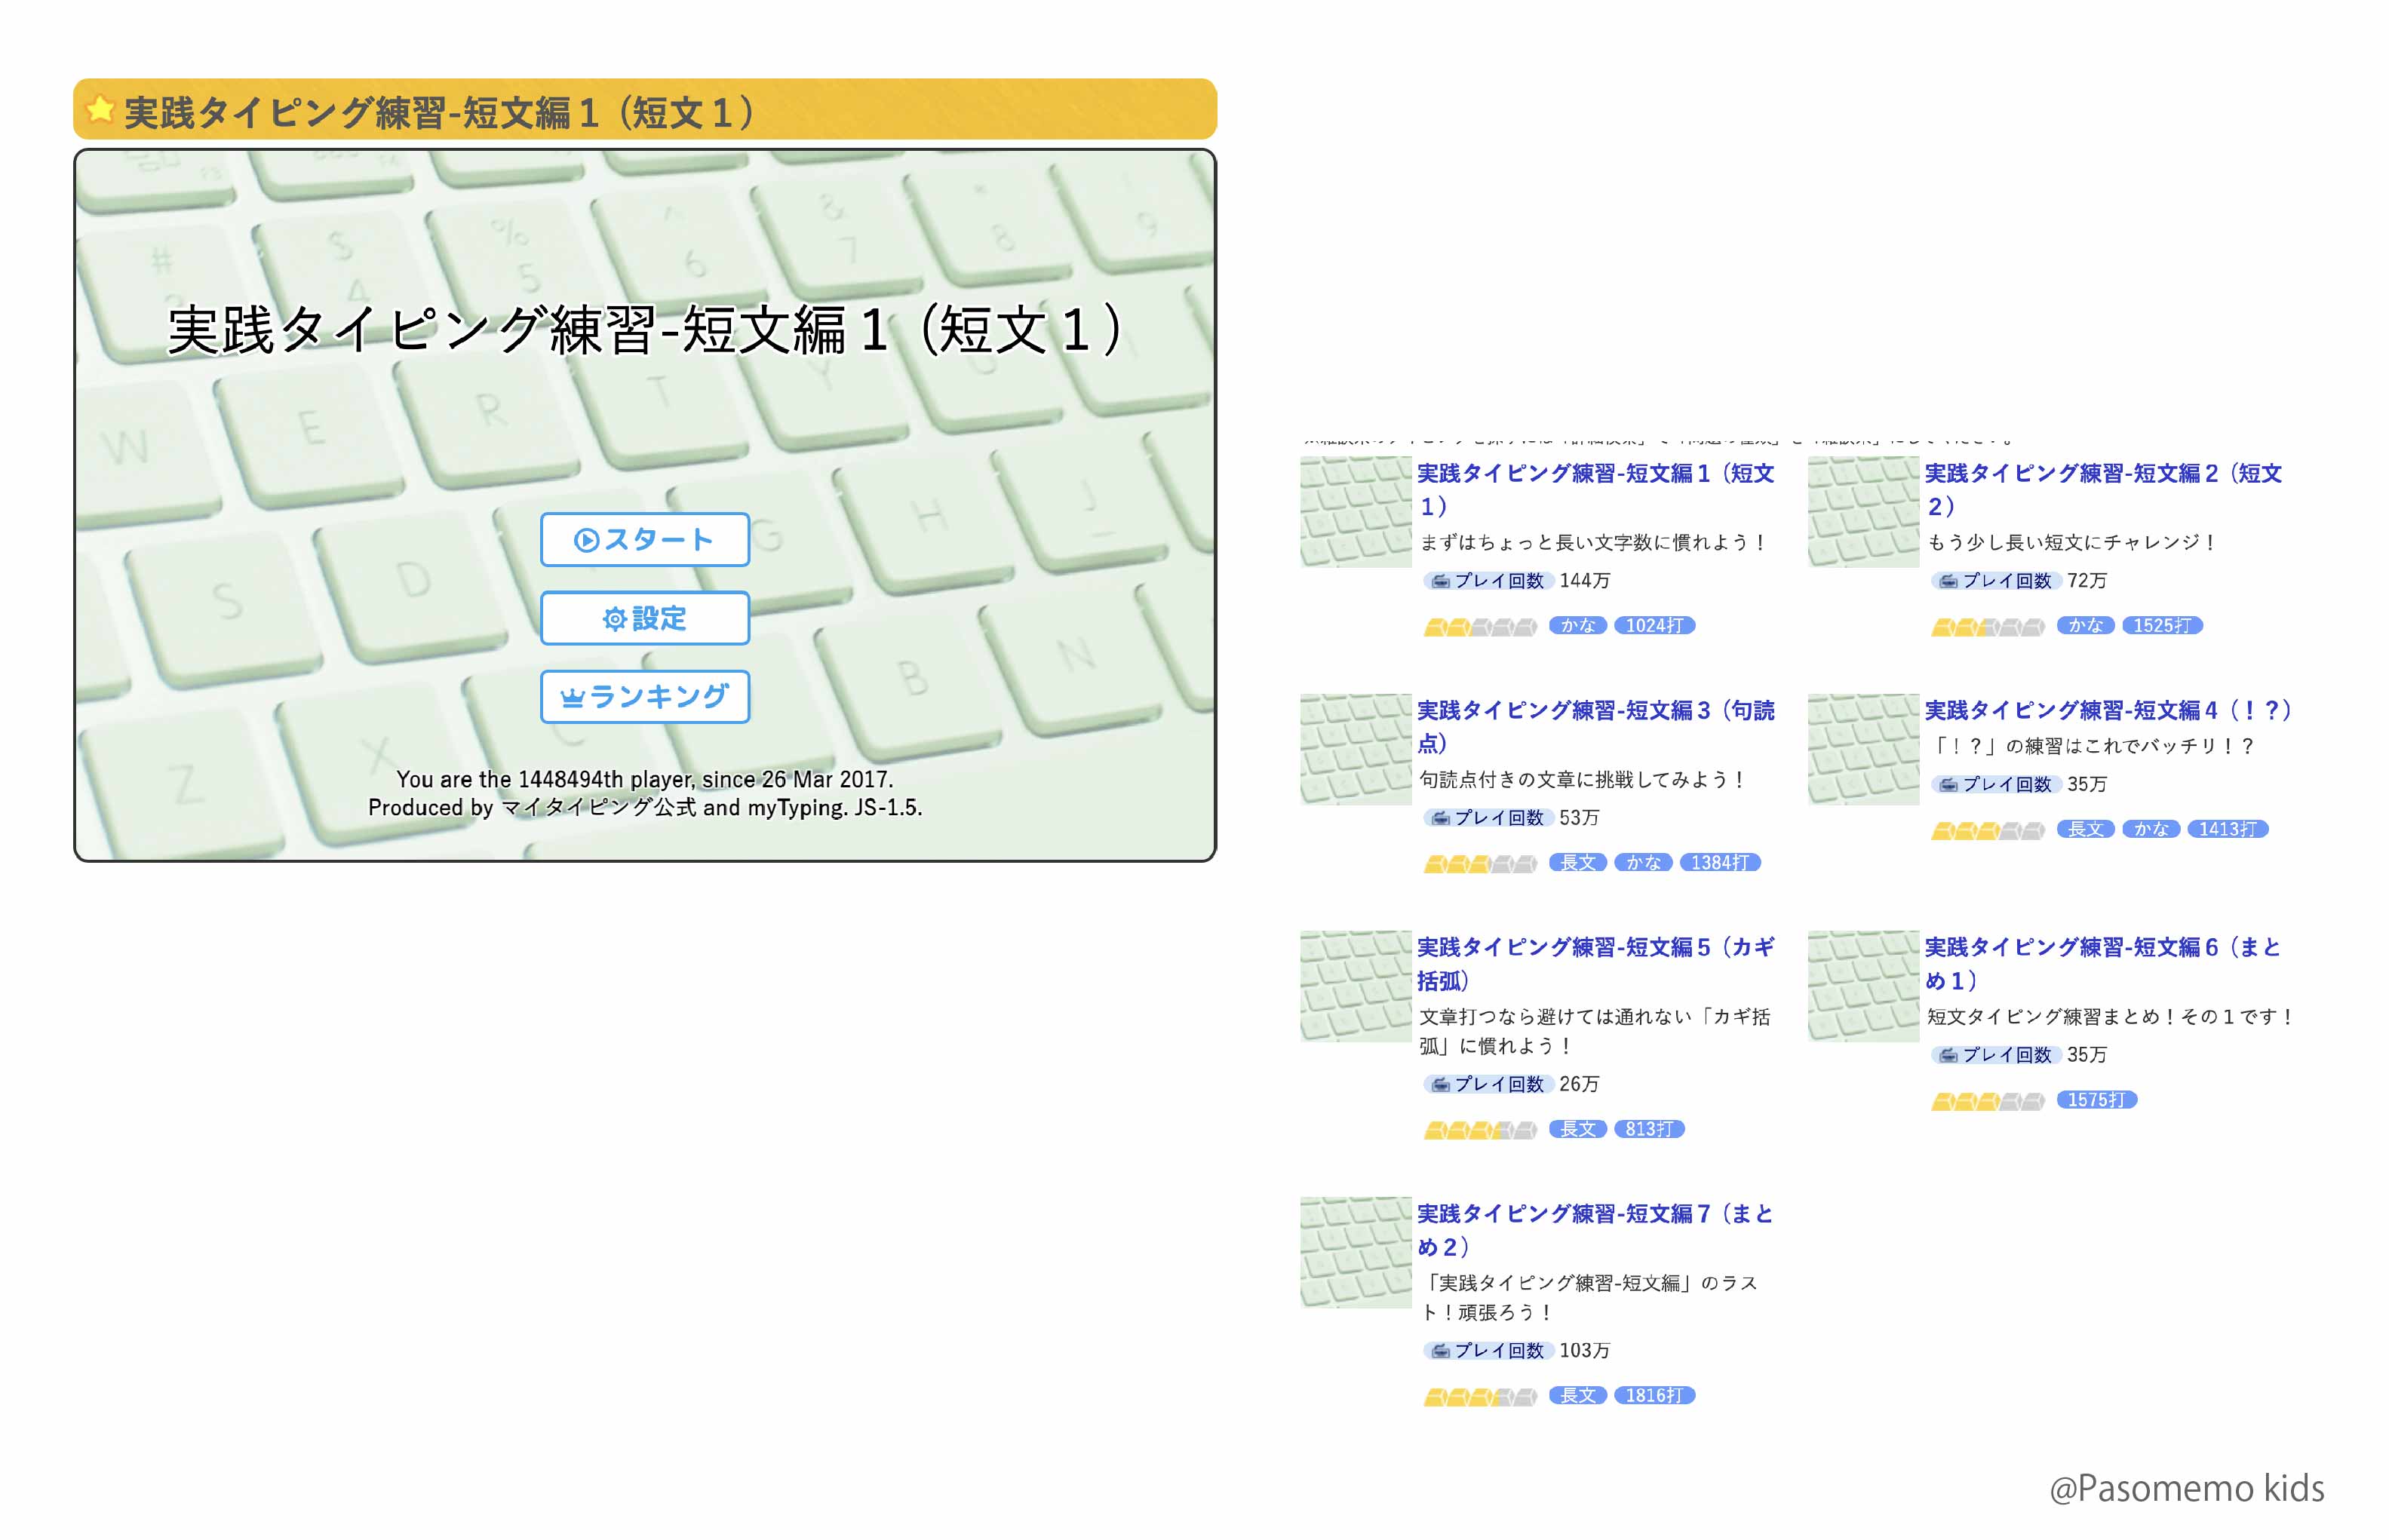
Task: Click difficulty rating icons beside 1575打
Action: click(x=1988, y=1101)
